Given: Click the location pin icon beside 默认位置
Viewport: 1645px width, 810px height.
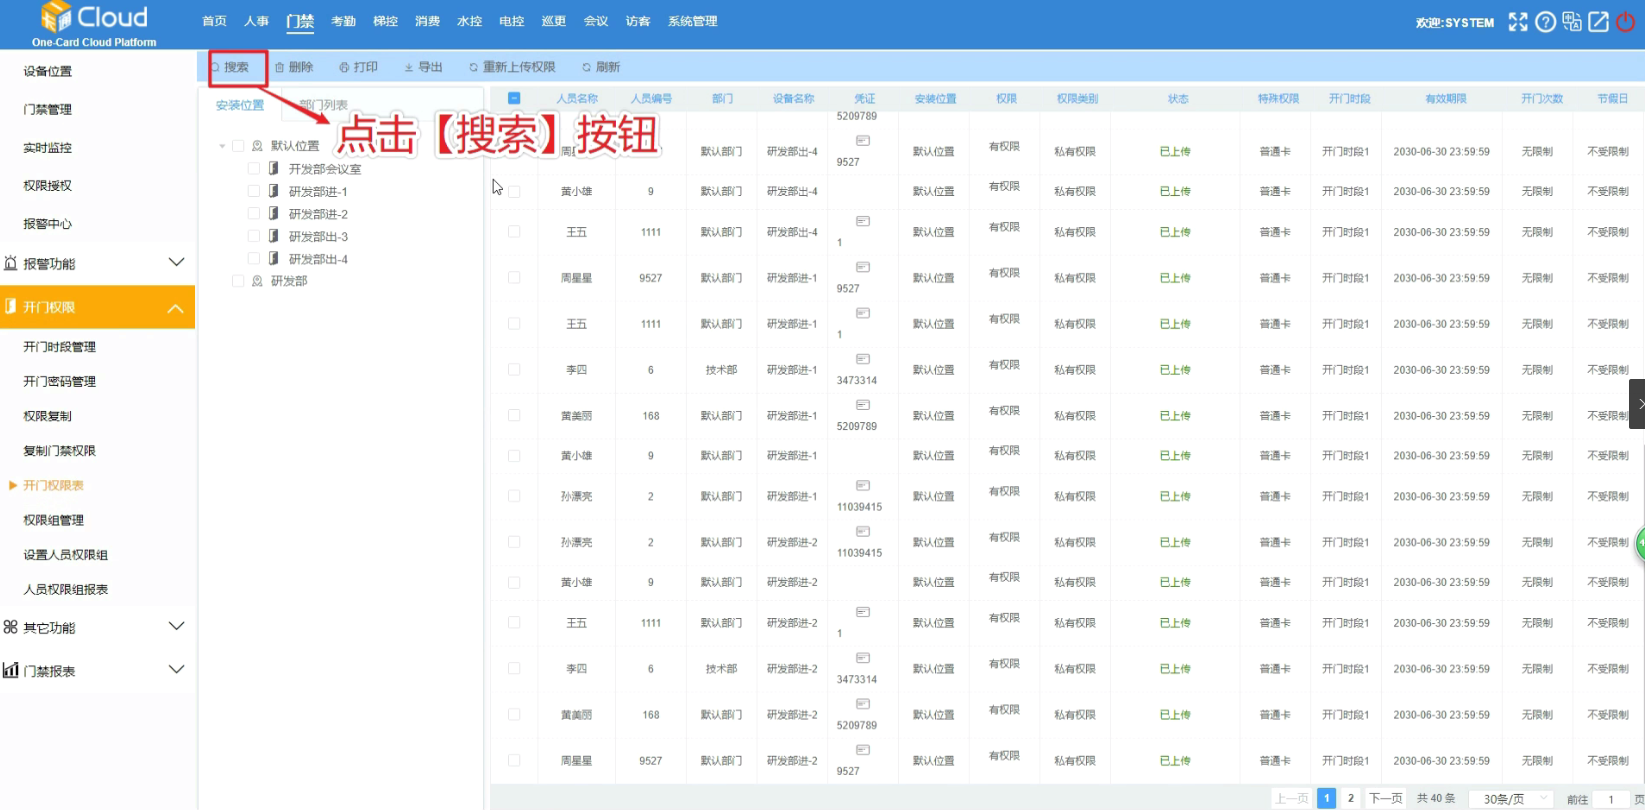Looking at the screenshot, I should [257, 145].
